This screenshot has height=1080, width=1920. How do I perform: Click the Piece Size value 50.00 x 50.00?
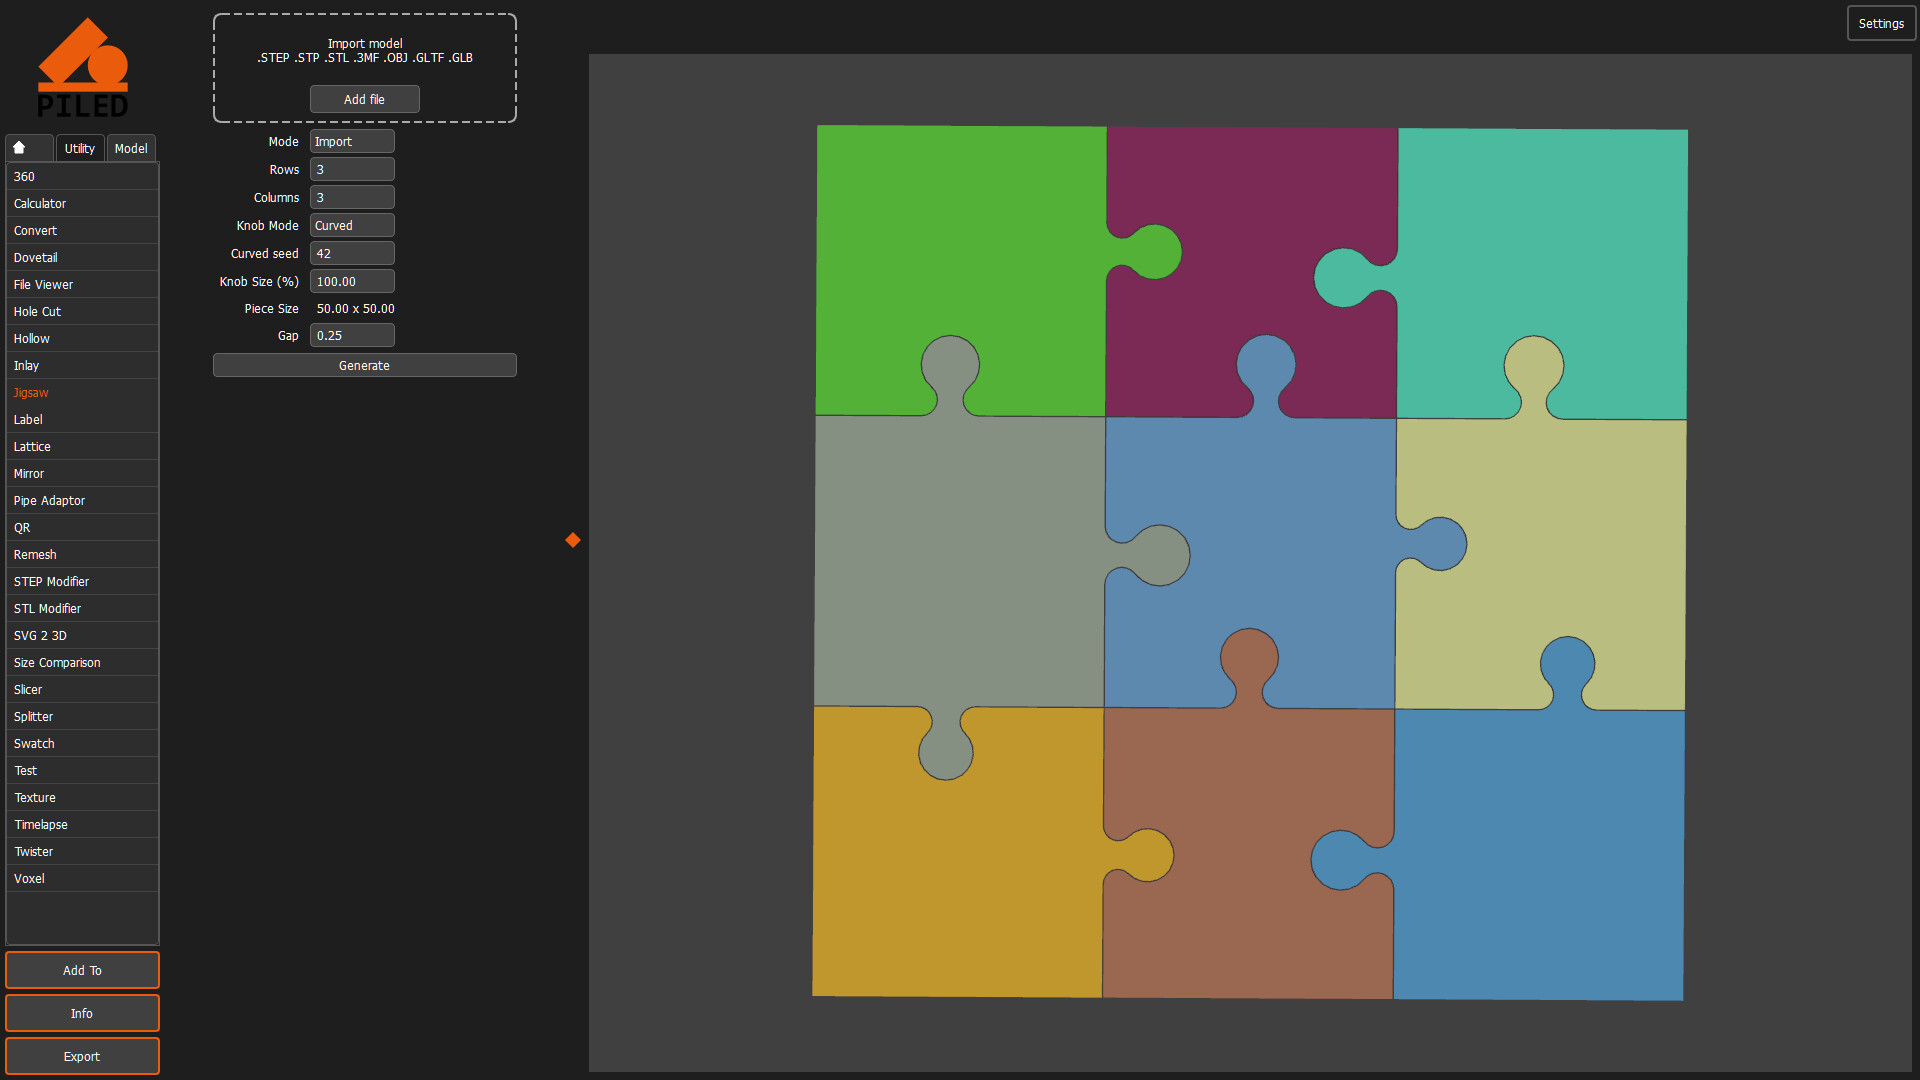[356, 309]
